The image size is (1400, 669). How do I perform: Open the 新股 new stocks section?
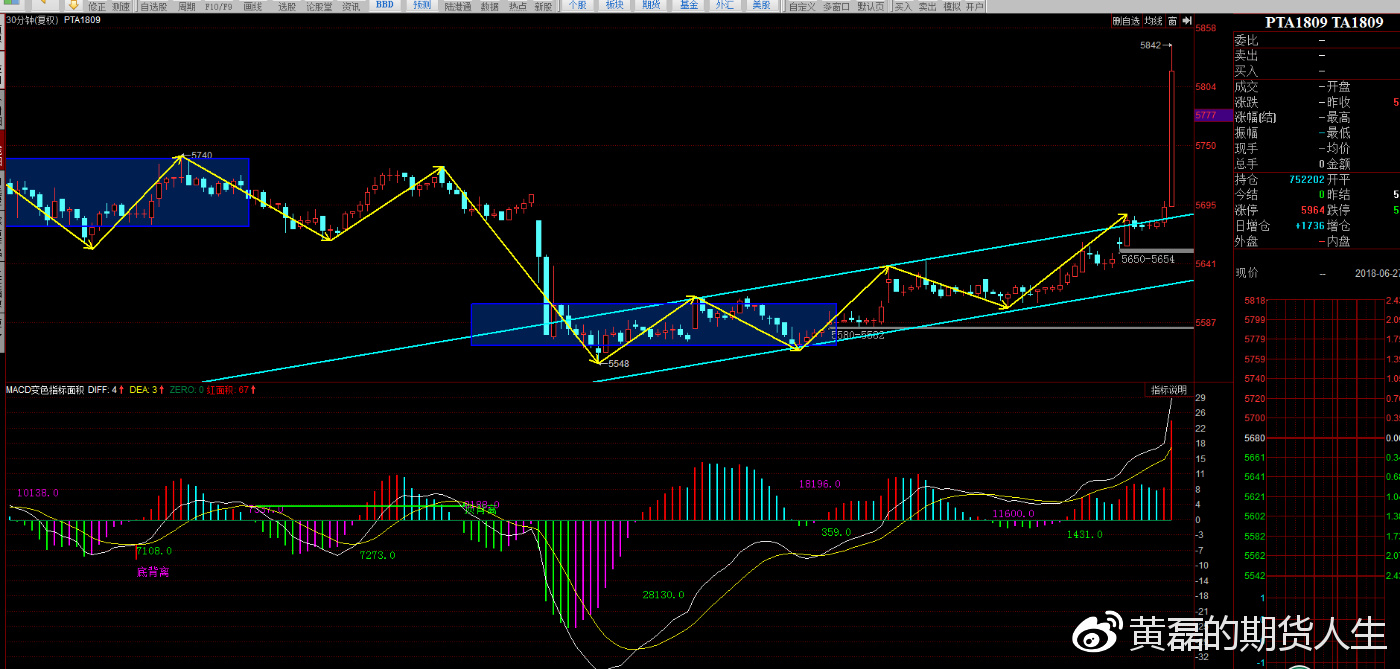(543, 6)
